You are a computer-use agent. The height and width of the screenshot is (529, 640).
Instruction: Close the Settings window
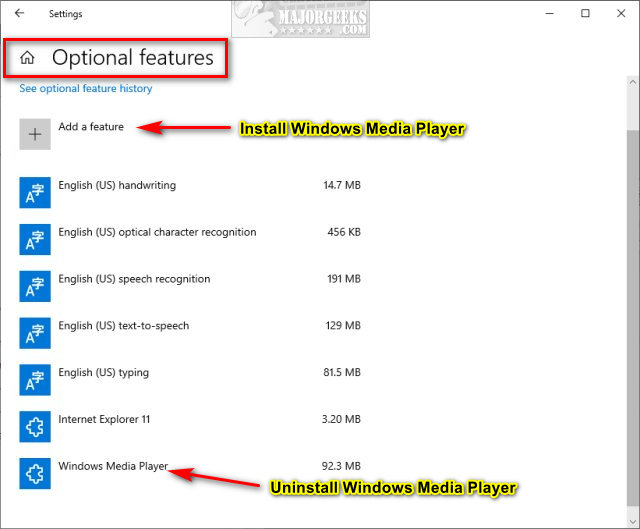tap(621, 13)
